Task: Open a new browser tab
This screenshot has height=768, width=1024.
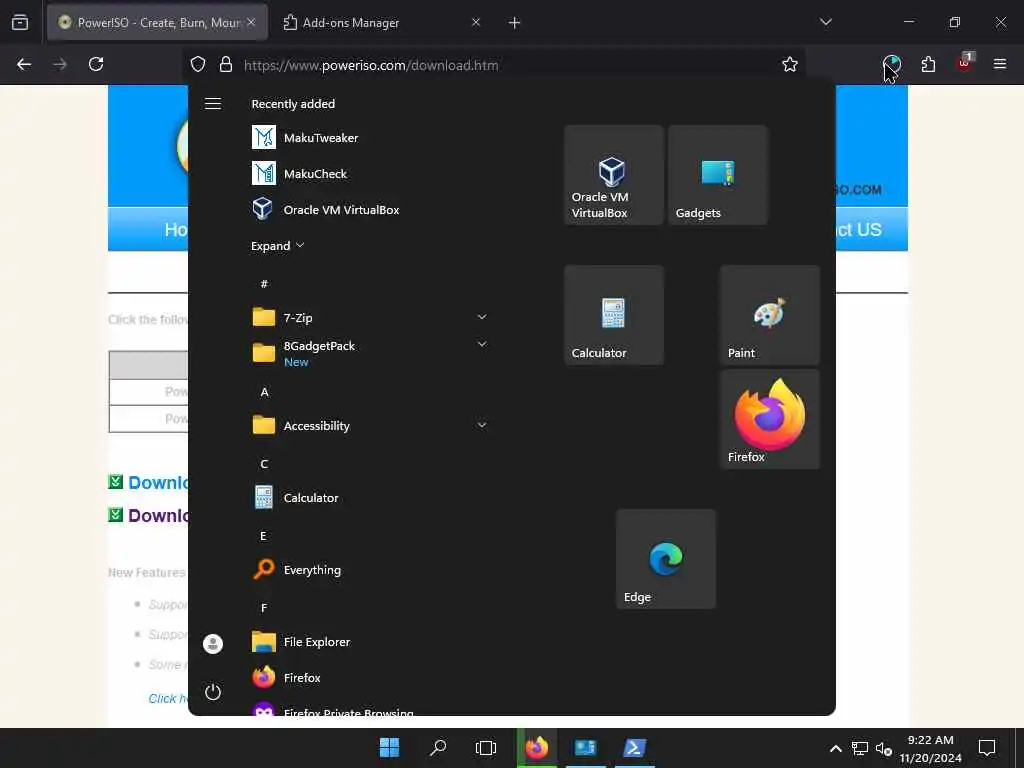Action: [x=514, y=23]
